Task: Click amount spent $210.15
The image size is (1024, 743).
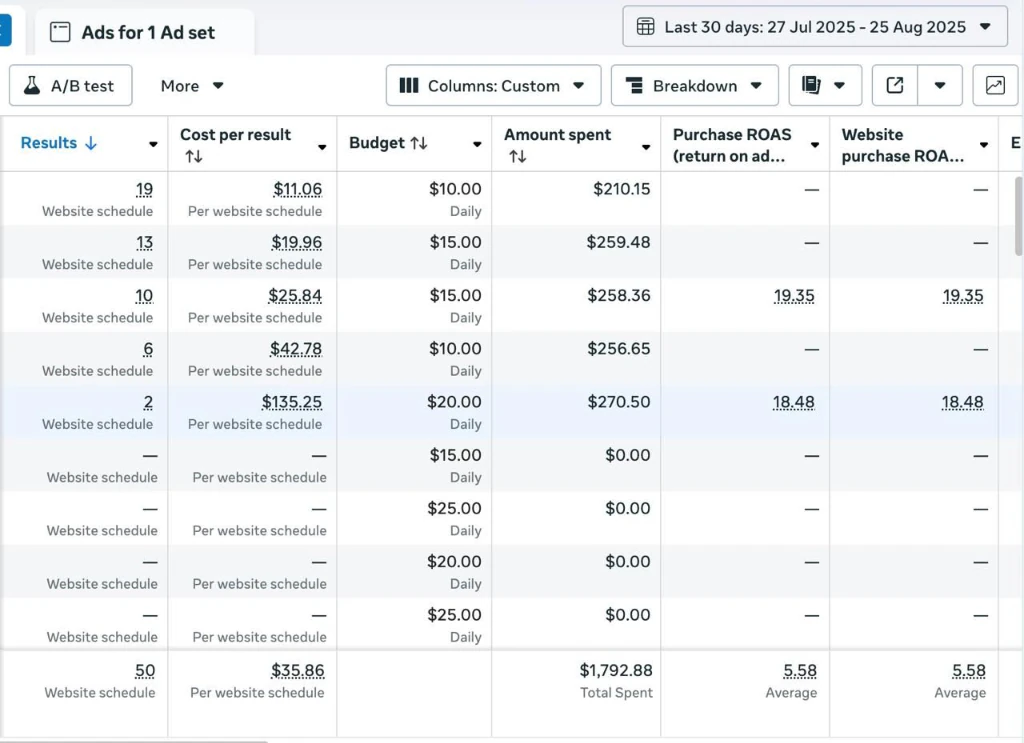Action: tap(622, 189)
